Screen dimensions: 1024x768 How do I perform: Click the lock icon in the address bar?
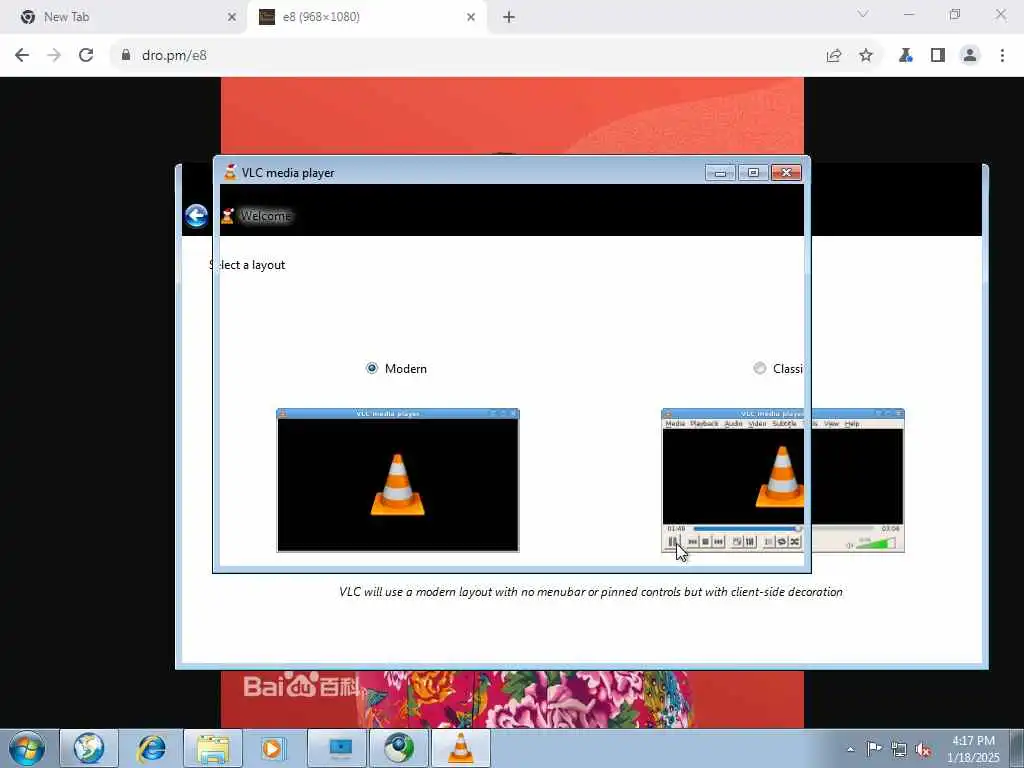126,55
